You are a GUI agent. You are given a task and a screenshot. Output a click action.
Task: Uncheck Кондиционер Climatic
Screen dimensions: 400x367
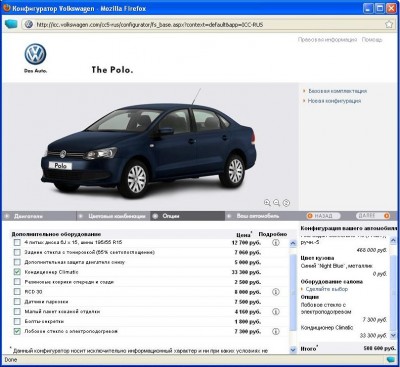click(17, 272)
